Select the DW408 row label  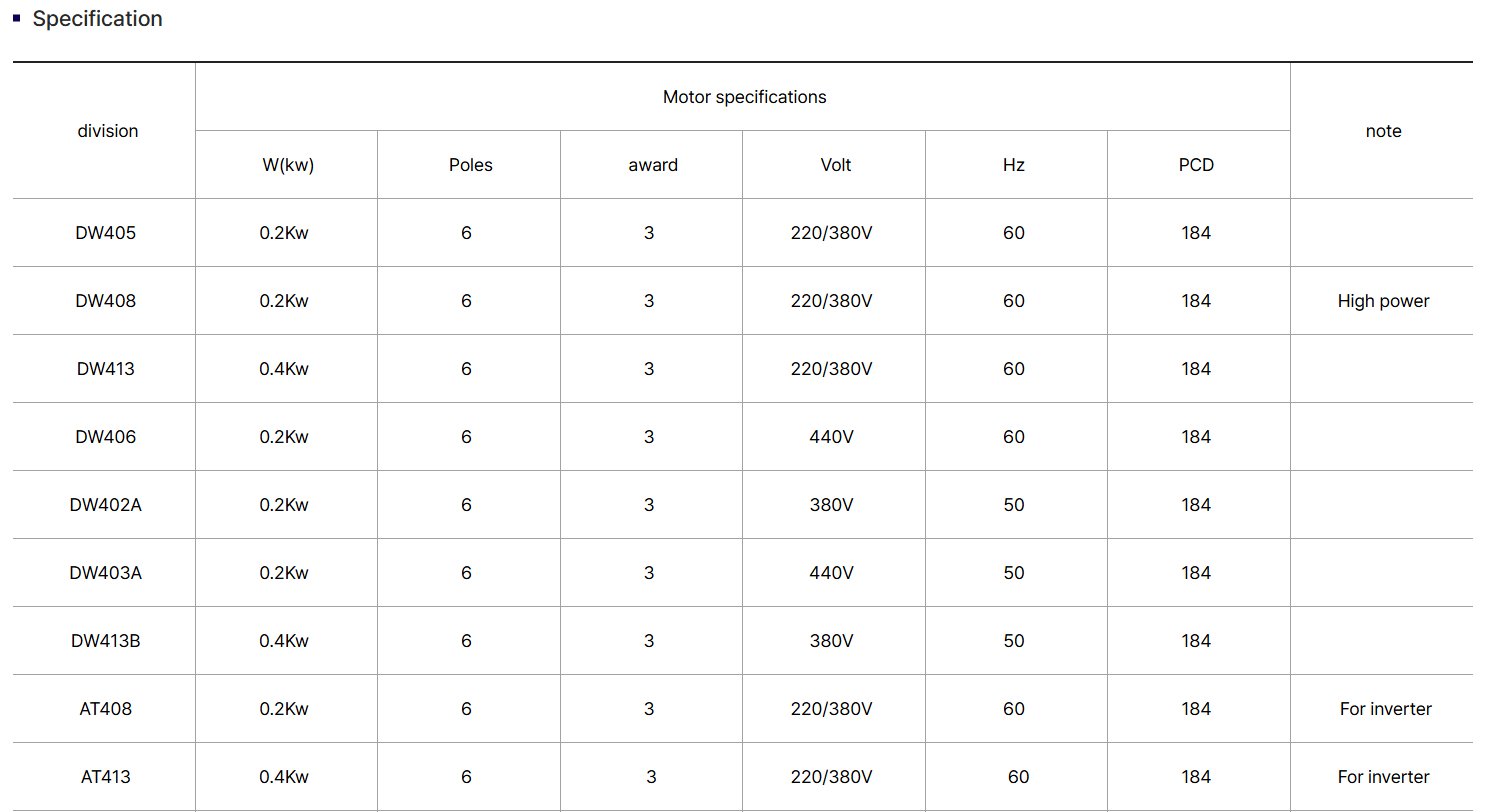[x=106, y=301]
